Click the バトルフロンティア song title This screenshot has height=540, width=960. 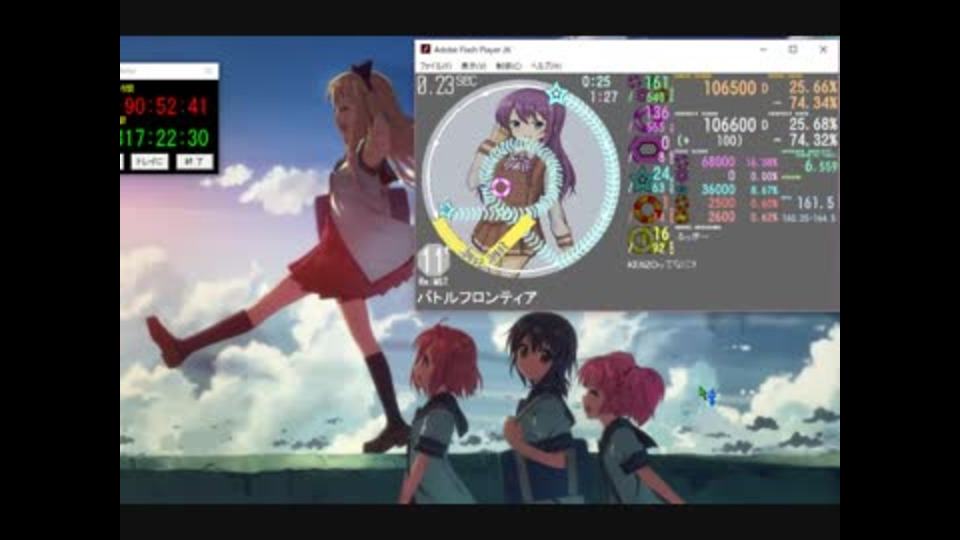[x=477, y=298]
